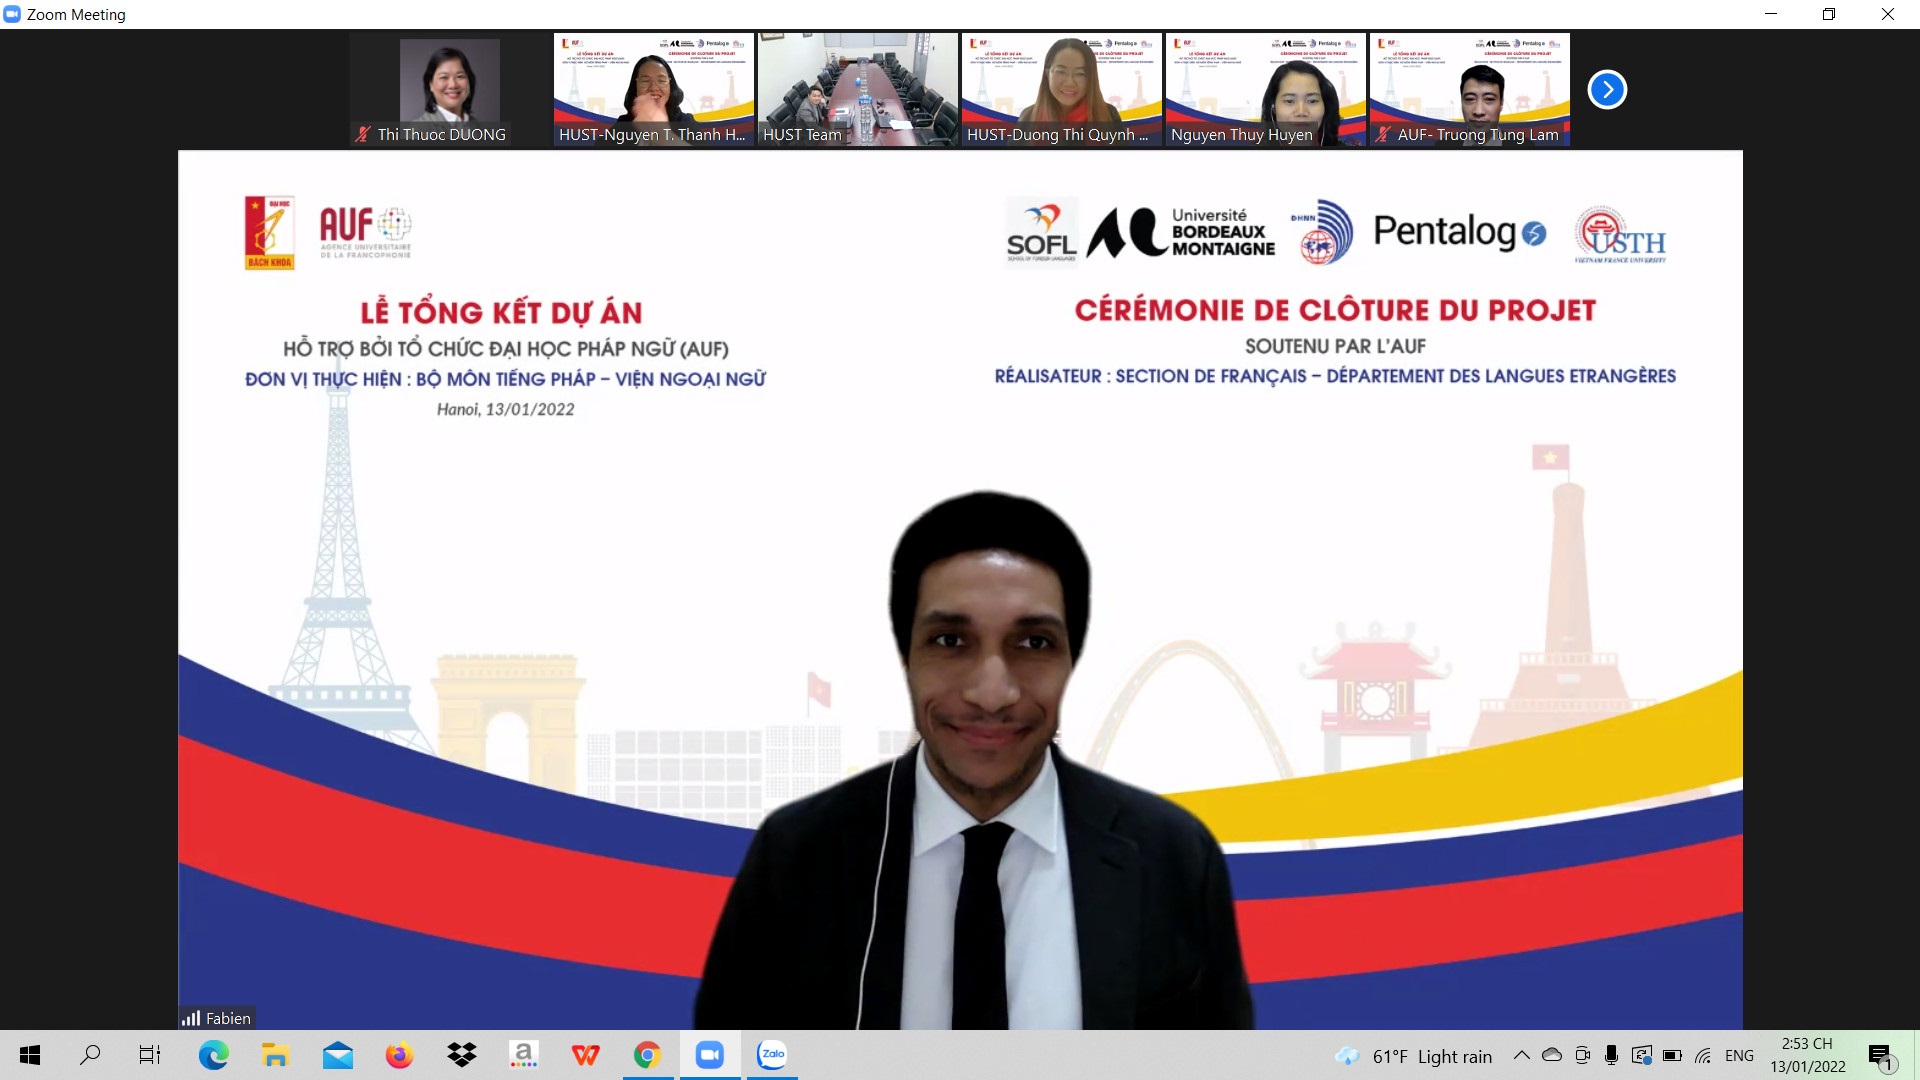Screen dimensions: 1920x1080
Task: Open the Mail app in taskbar
Action: pyautogui.click(x=337, y=1055)
